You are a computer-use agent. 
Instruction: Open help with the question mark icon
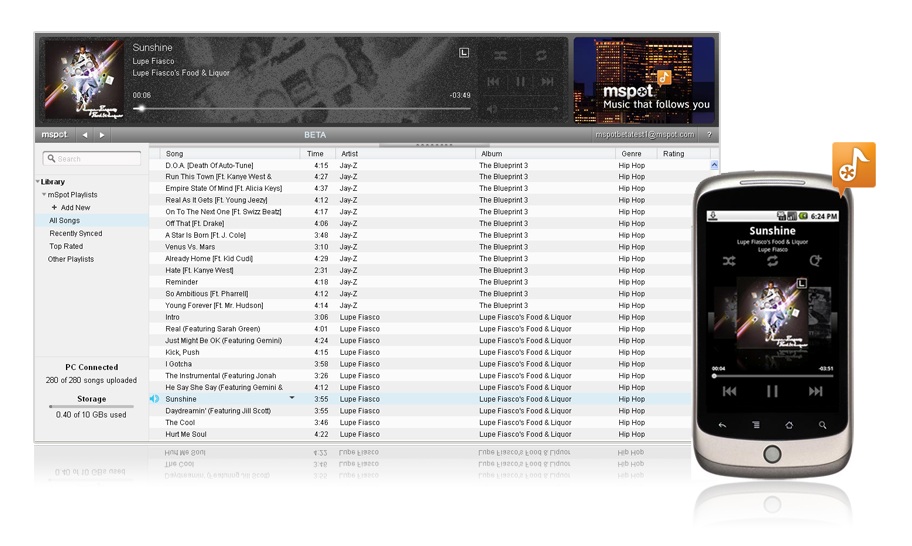point(709,135)
